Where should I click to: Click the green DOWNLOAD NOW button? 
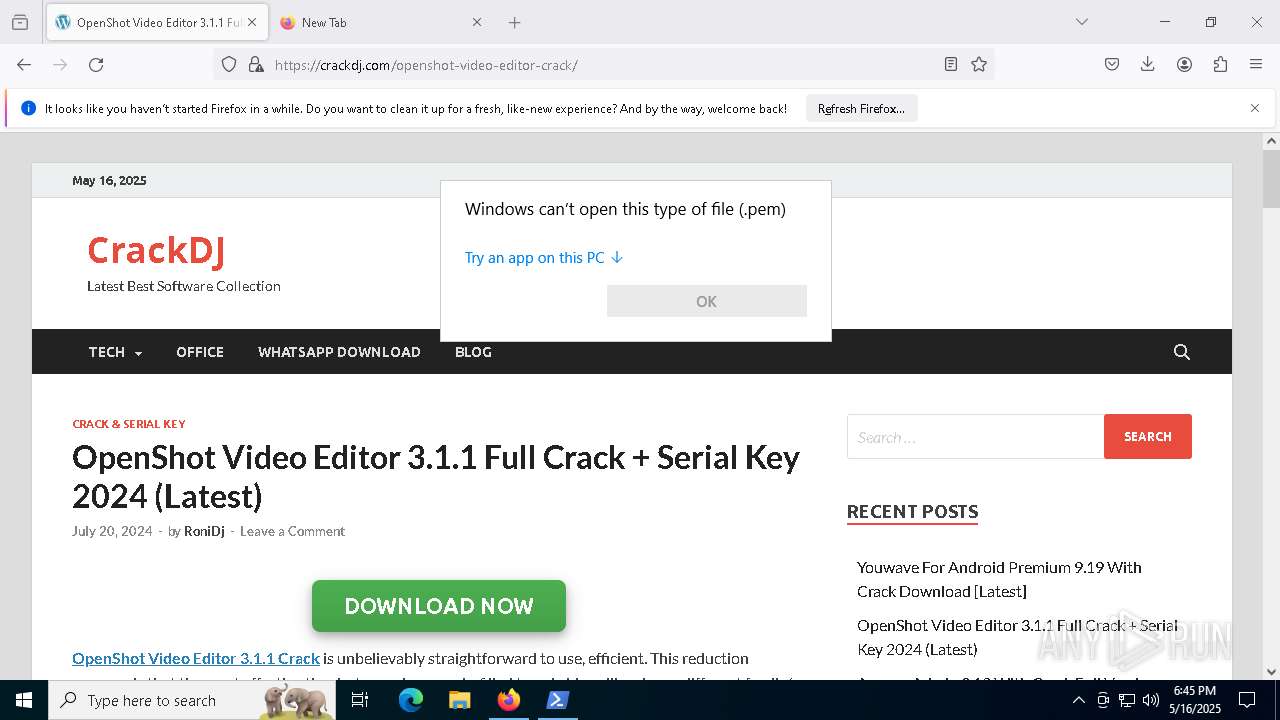point(439,606)
